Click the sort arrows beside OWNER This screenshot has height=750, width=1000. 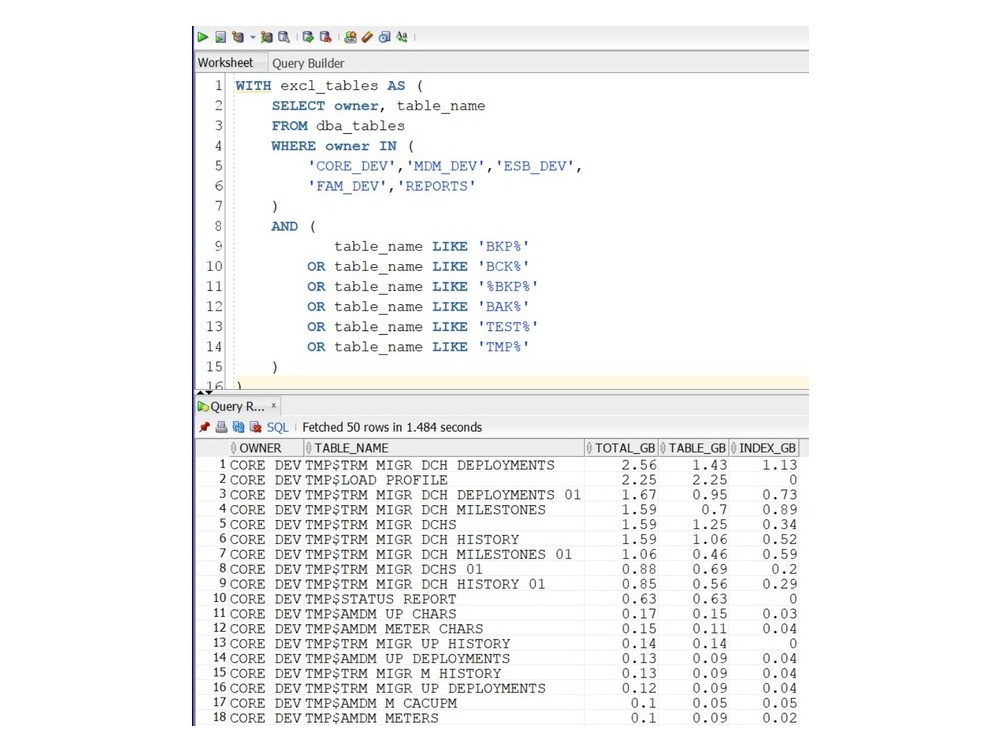point(234,448)
